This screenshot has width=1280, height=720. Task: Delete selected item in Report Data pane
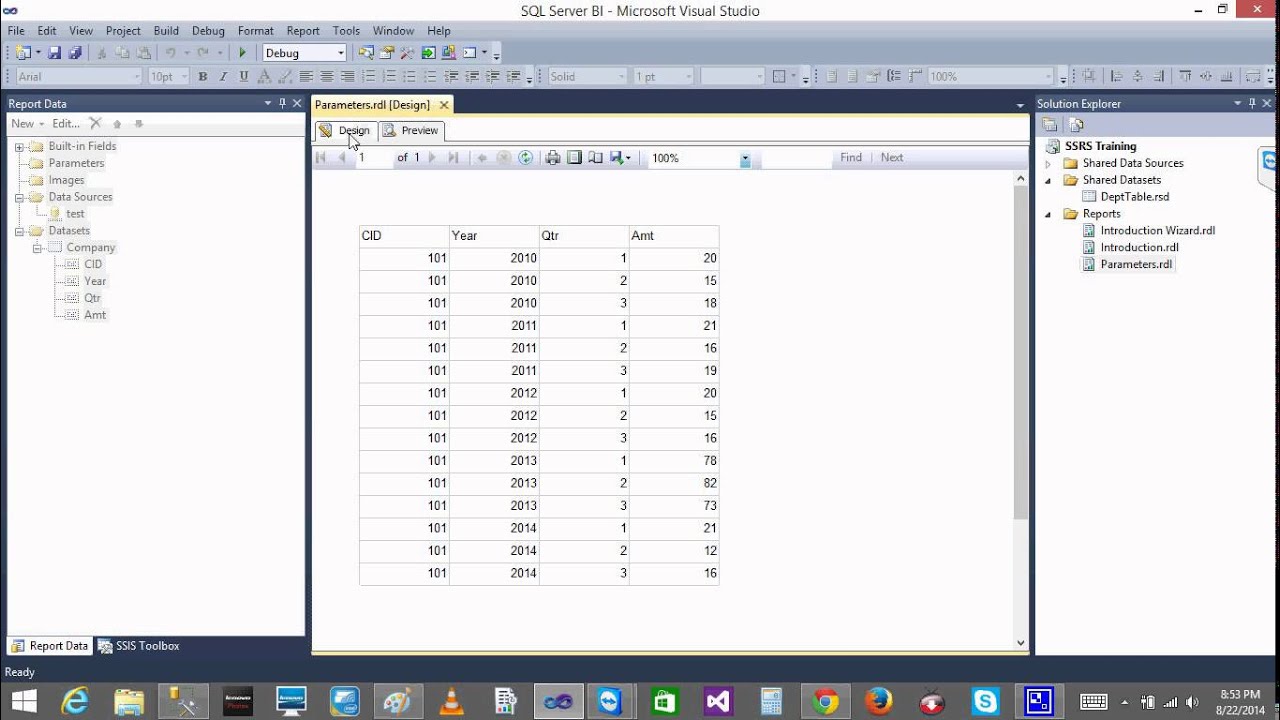[x=95, y=123]
